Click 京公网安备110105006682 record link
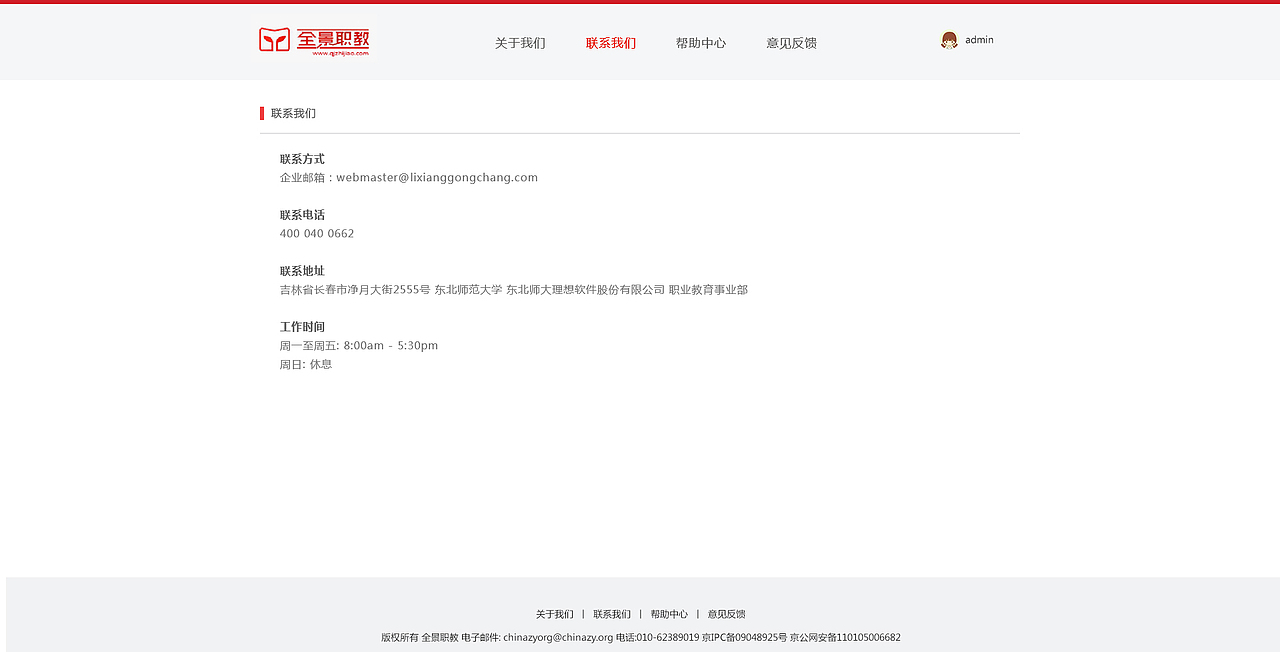Image resolution: width=1280 pixels, height=652 pixels. [x=845, y=637]
